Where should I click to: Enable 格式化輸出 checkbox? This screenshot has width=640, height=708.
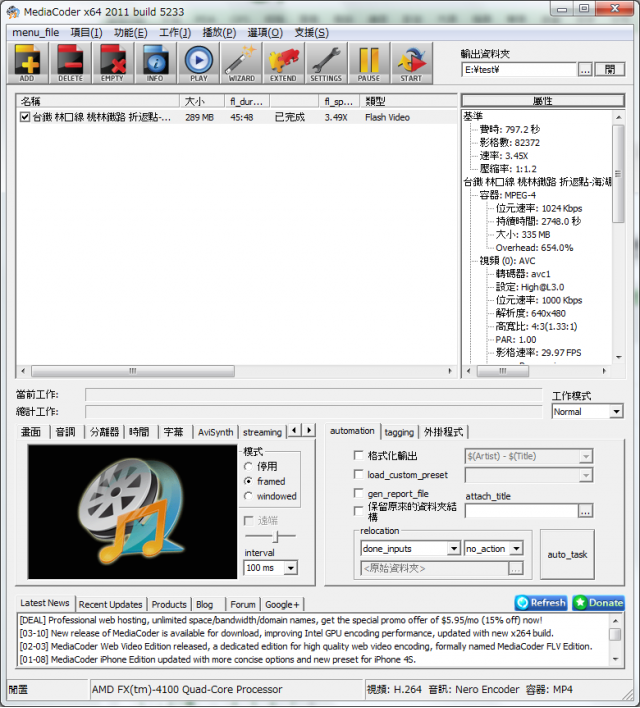359,455
